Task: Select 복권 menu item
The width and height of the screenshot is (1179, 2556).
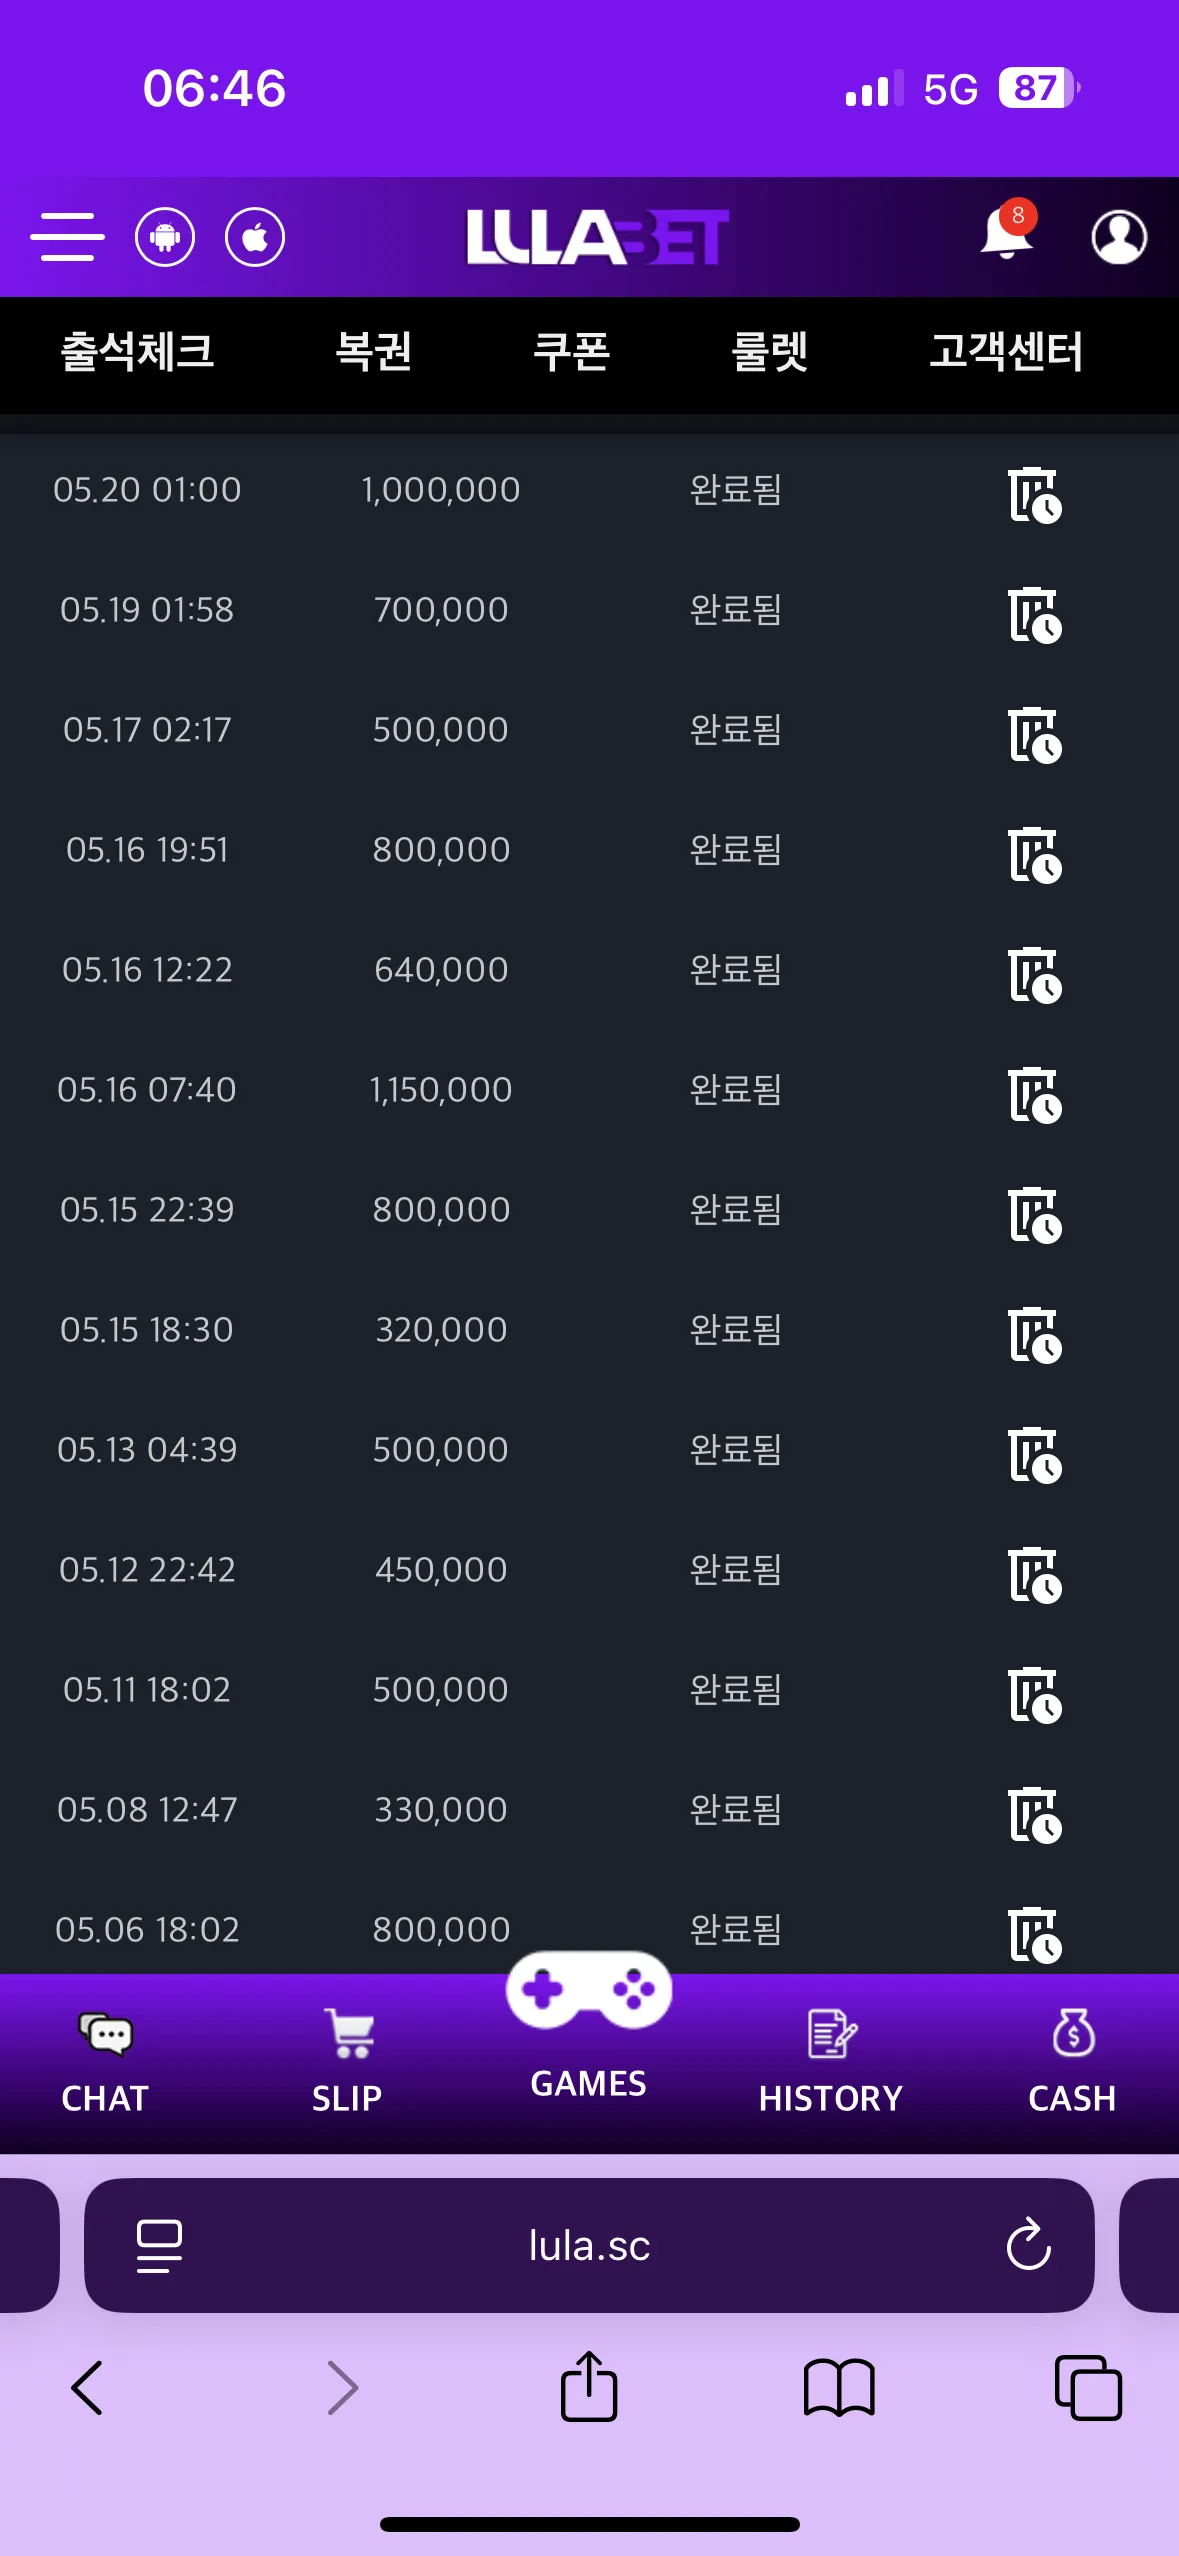Action: [x=373, y=352]
